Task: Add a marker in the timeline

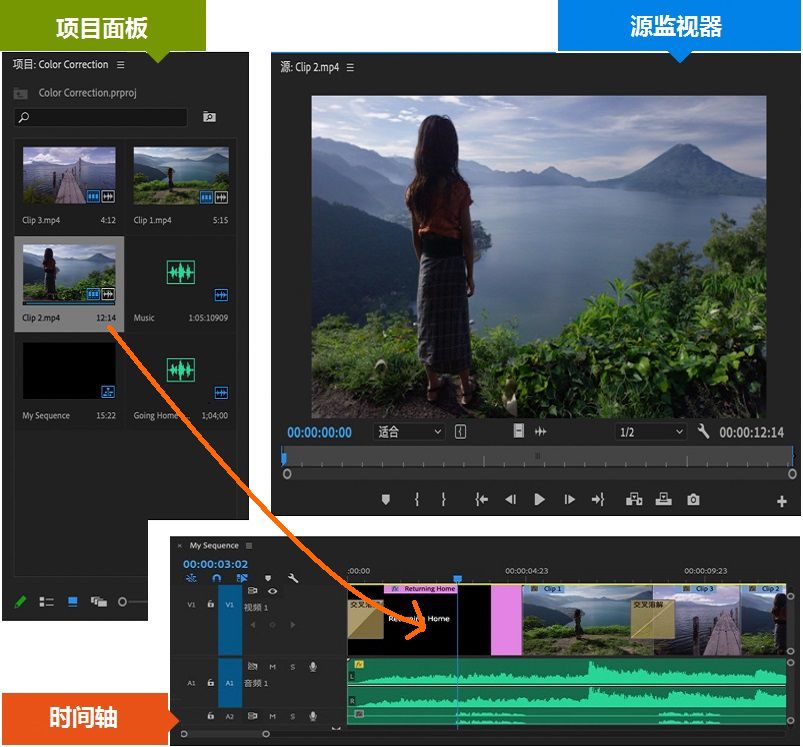Action: [267, 578]
